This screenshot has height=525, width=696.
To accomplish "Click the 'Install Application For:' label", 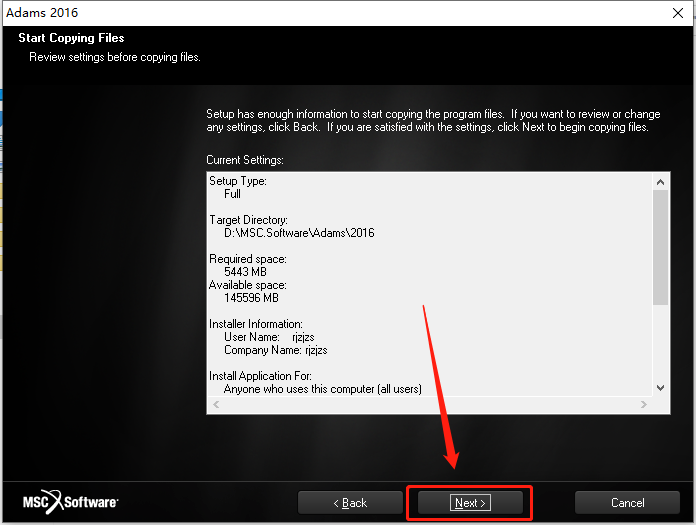I will [x=260, y=376].
